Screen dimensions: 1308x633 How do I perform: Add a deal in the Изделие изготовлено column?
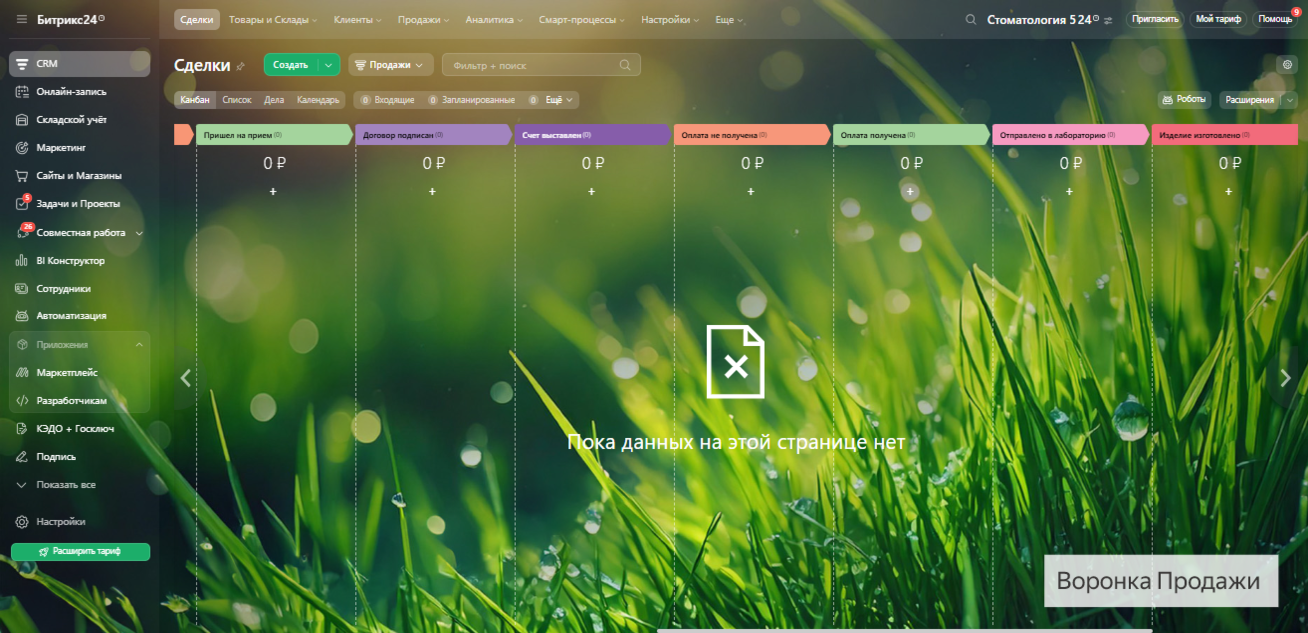pyautogui.click(x=1229, y=191)
